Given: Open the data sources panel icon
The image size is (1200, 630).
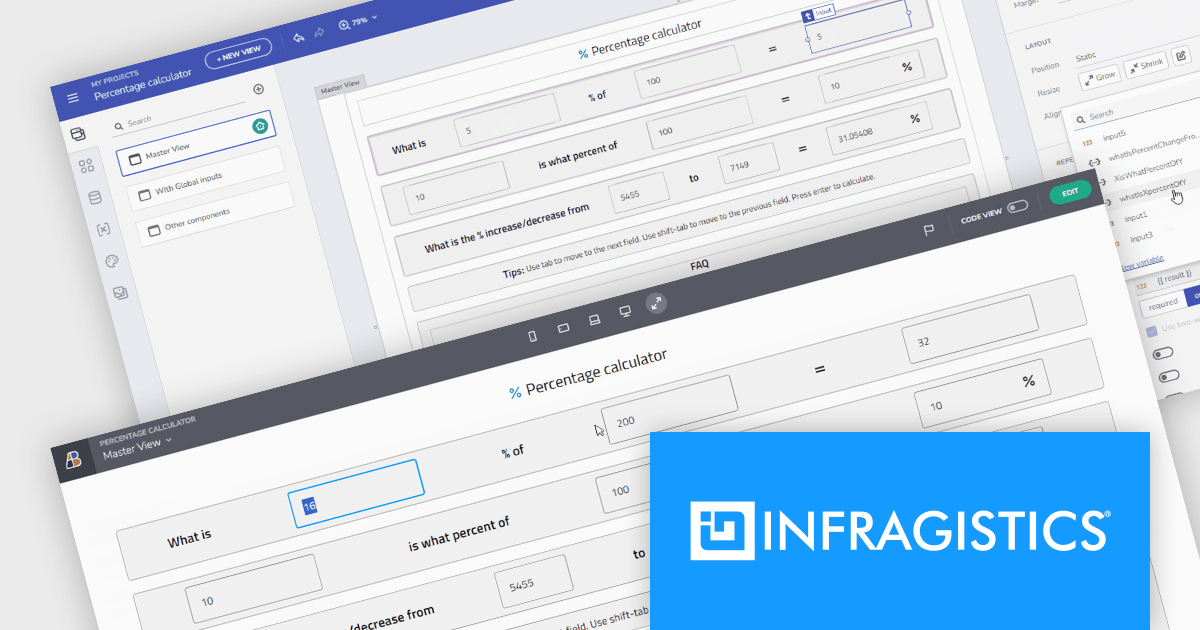Looking at the screenshot, I should coord(94,196).
